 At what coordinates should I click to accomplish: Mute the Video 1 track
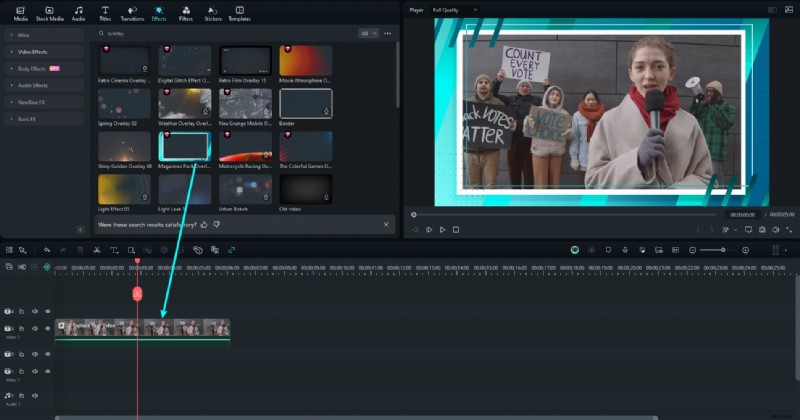coord(35,372)
